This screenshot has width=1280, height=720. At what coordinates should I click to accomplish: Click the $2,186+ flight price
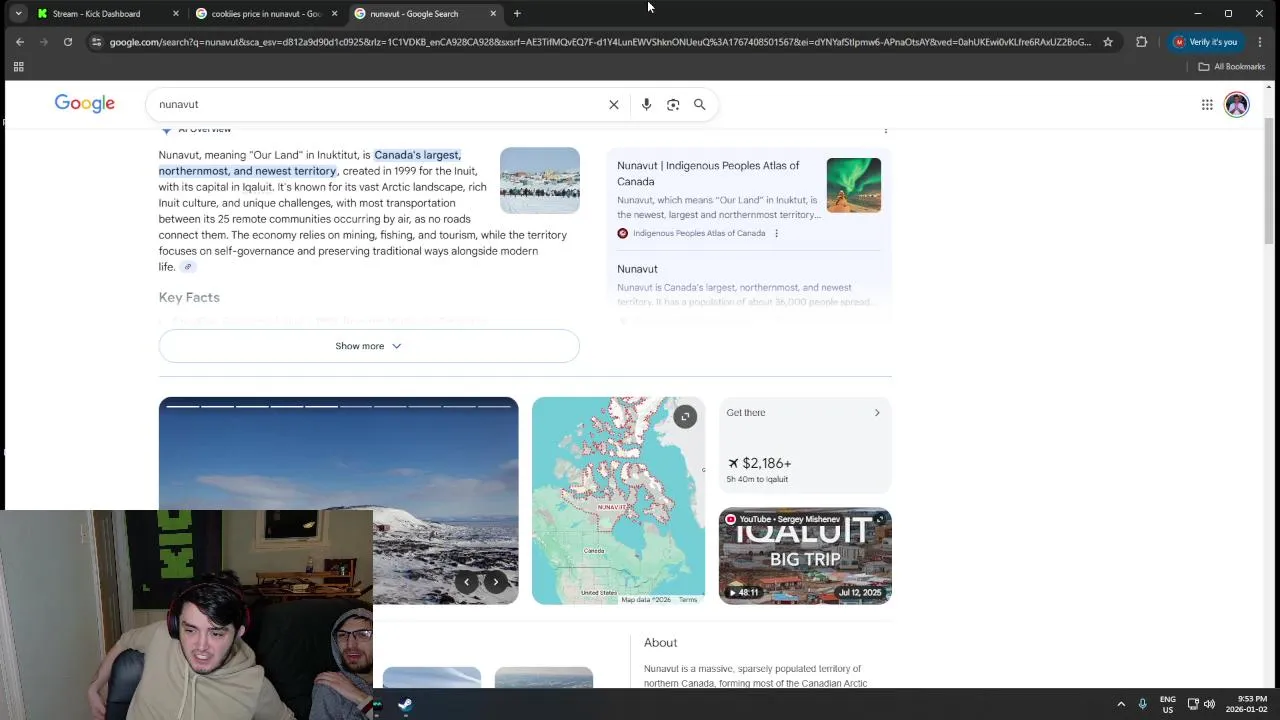[766, 463]
